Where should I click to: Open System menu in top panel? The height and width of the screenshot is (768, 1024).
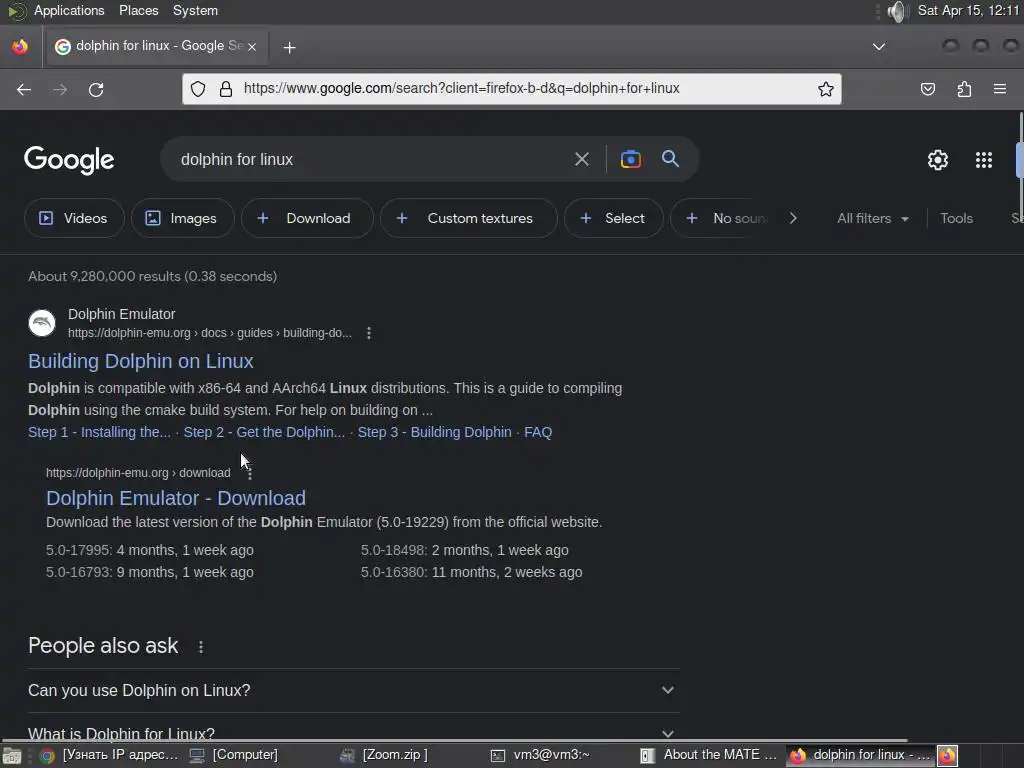click(195, 10)
